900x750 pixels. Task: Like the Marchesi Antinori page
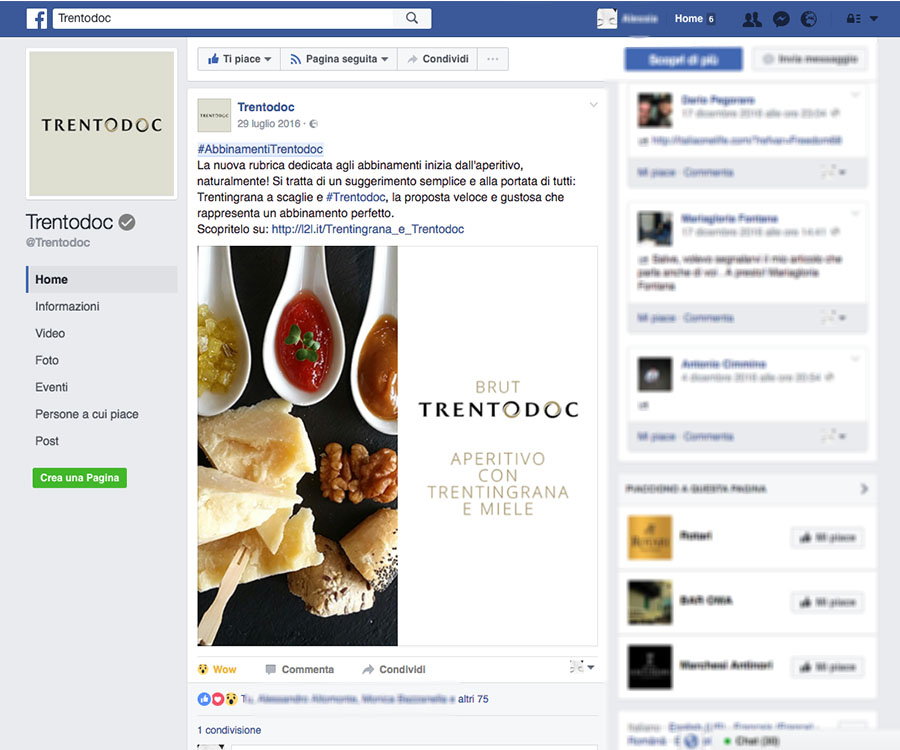[x=827, y=667]
